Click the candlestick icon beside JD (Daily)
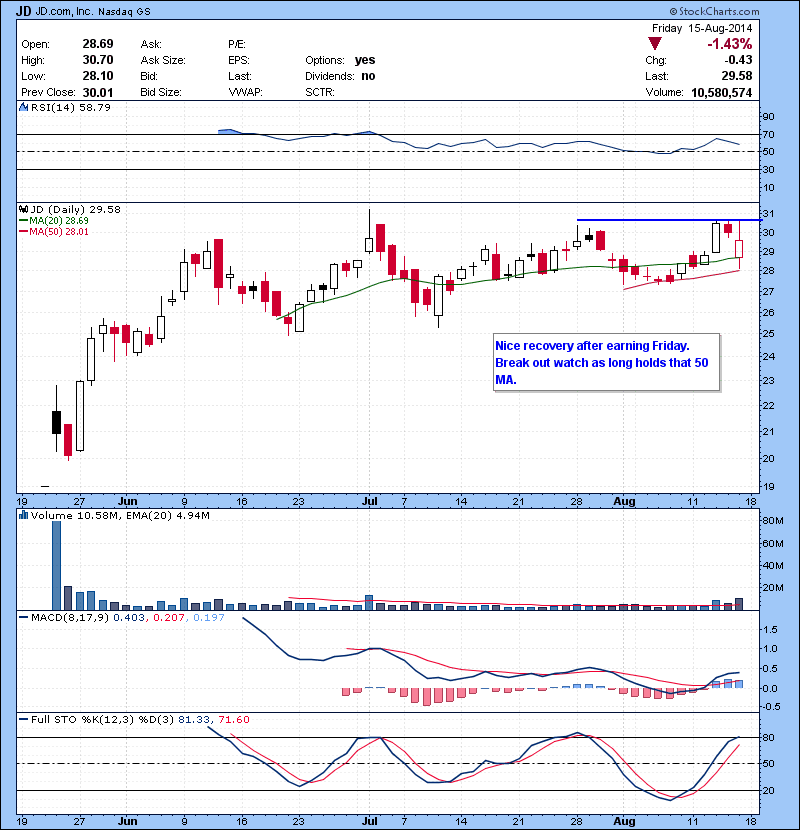The width and height of the screenshot is (800, 830). pos(23,209)
